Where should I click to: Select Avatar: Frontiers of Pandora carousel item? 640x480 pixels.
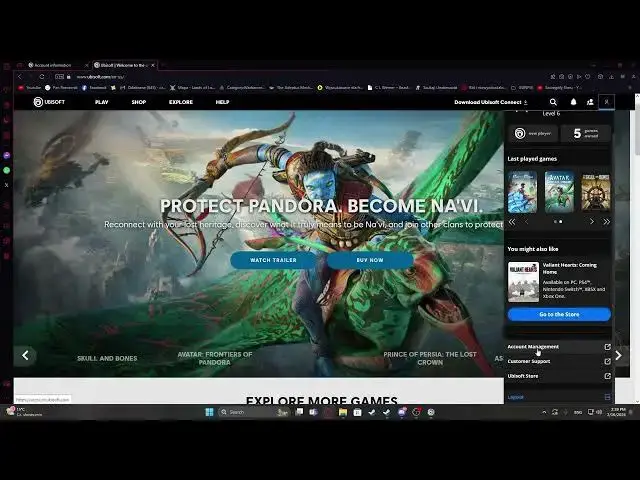215,358
